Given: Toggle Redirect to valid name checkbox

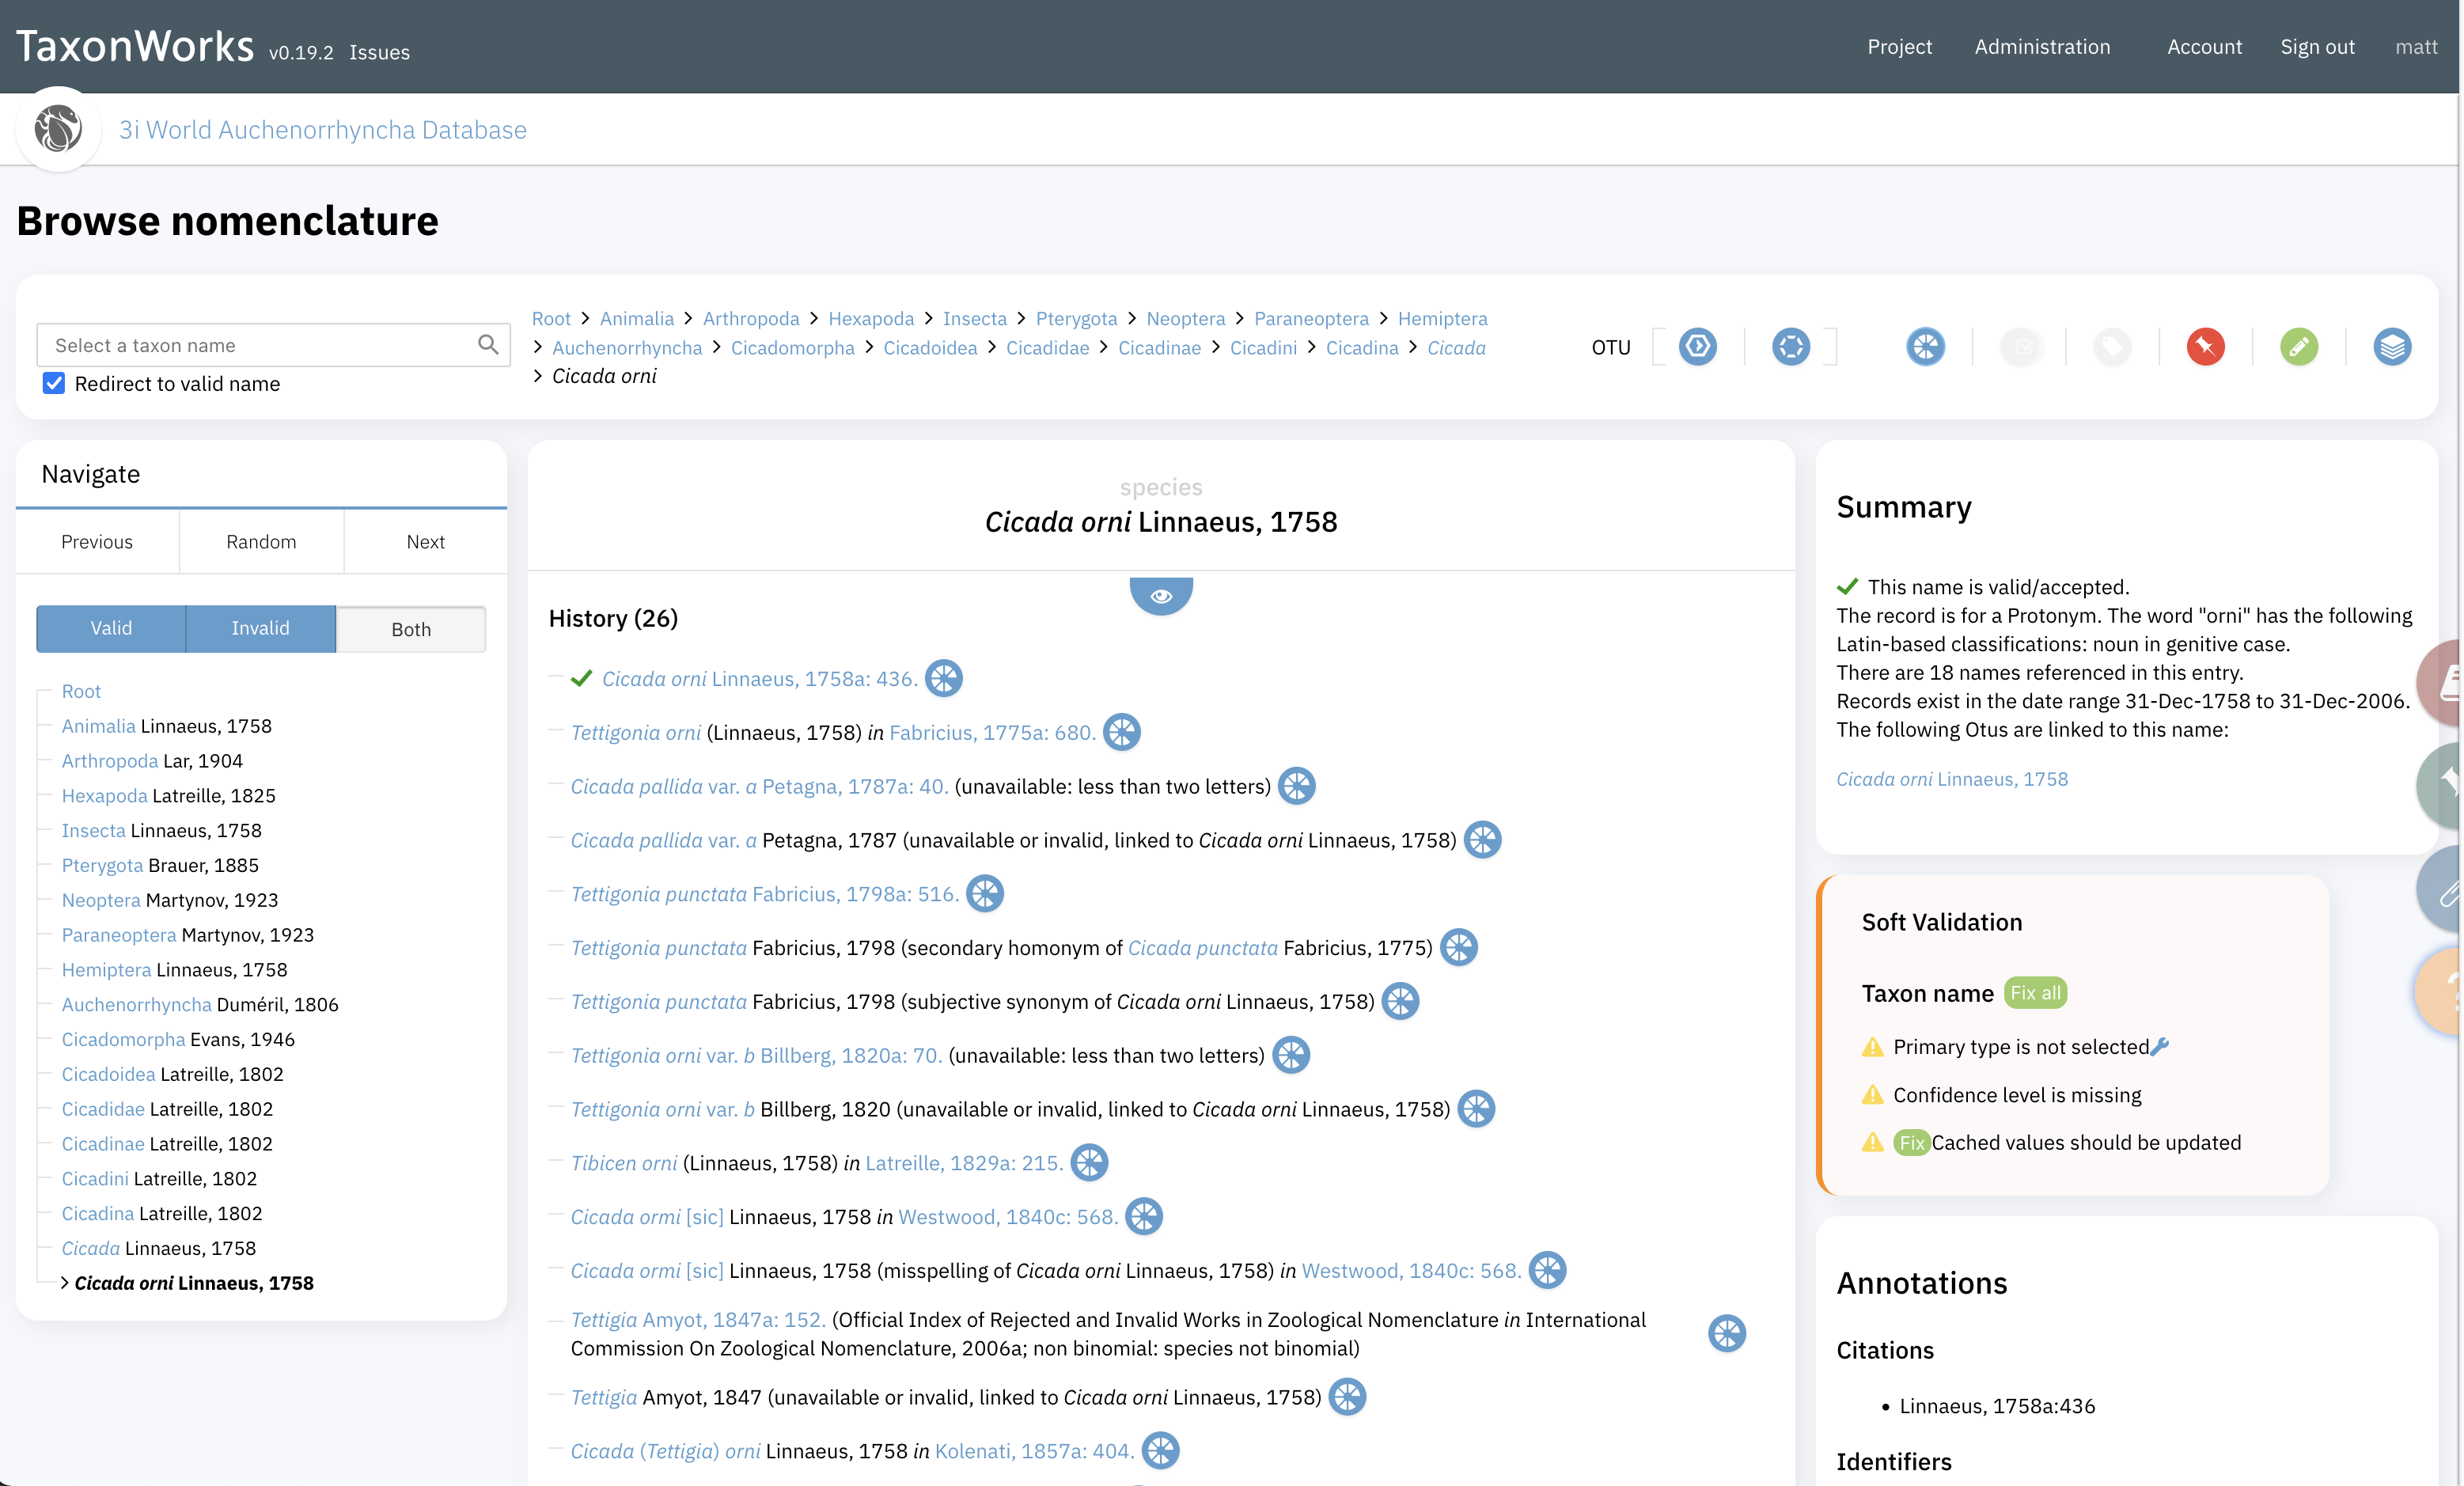Looking at the screenshot, I should [54, 384].
